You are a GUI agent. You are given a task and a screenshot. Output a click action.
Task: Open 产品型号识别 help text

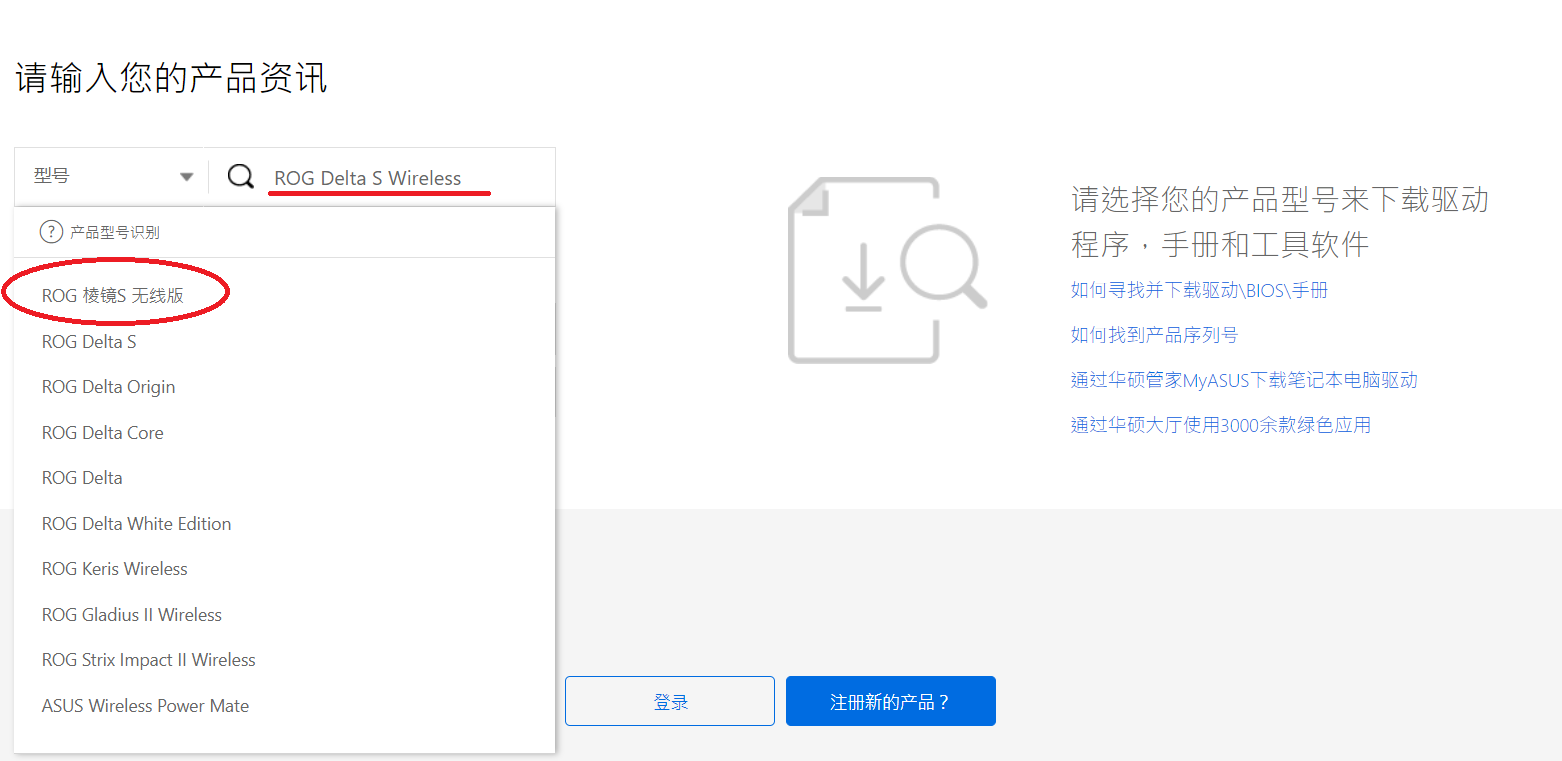115,233
